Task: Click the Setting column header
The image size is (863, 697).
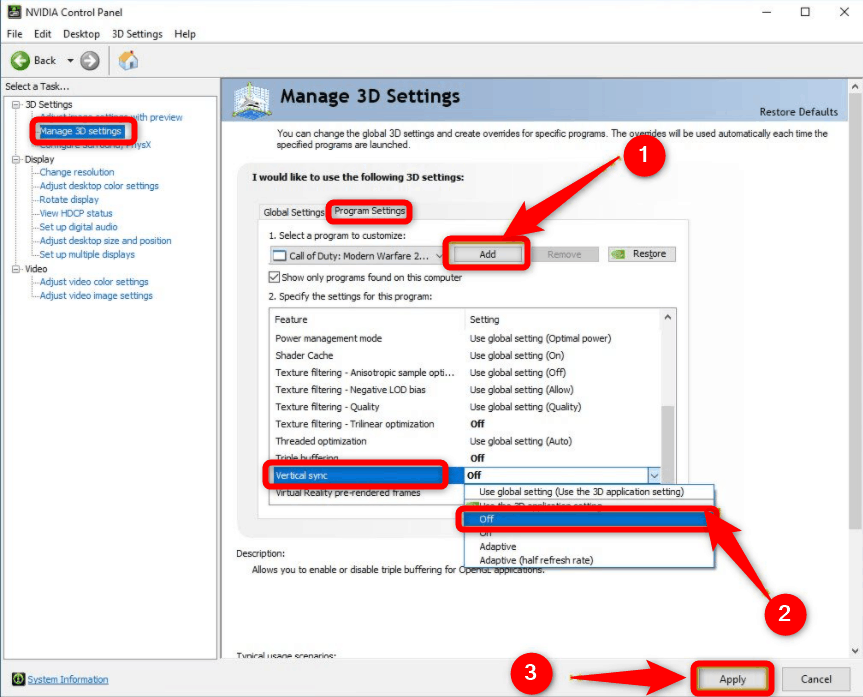Action: 562,319
